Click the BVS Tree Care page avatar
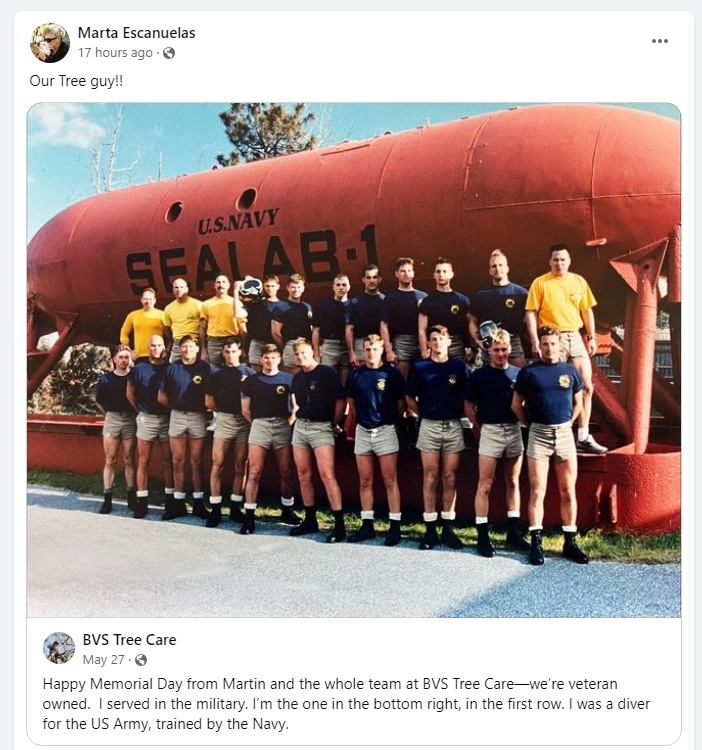702x750 pixels. [x=59, y=648]
